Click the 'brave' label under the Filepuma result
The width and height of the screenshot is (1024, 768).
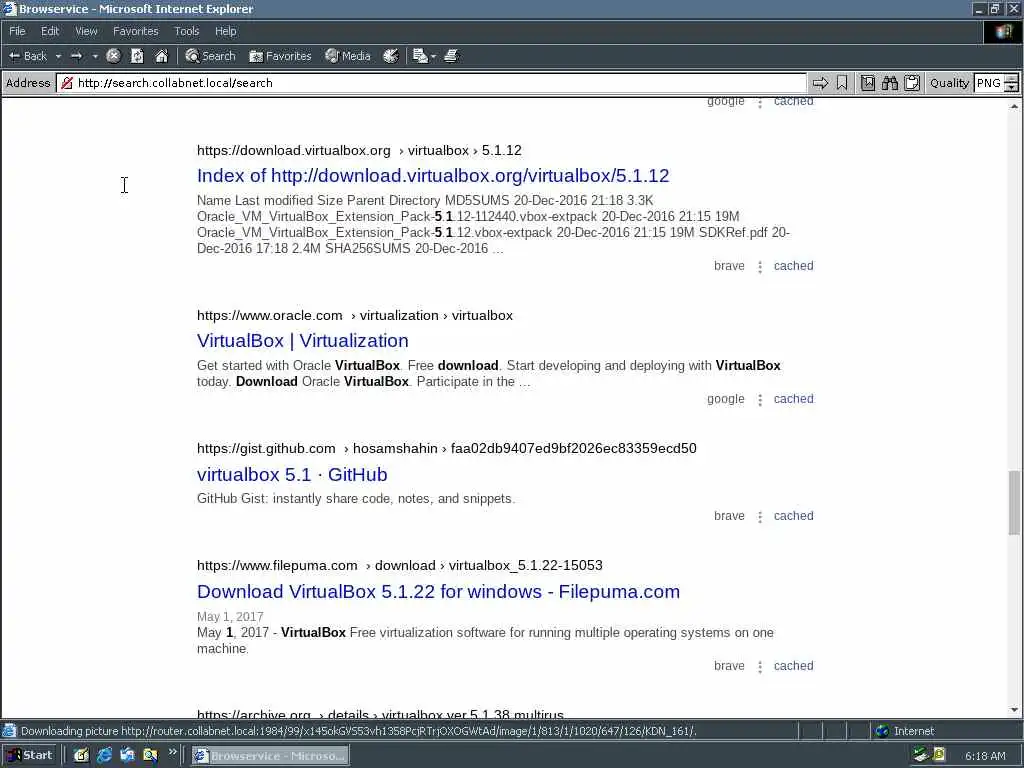729,666
